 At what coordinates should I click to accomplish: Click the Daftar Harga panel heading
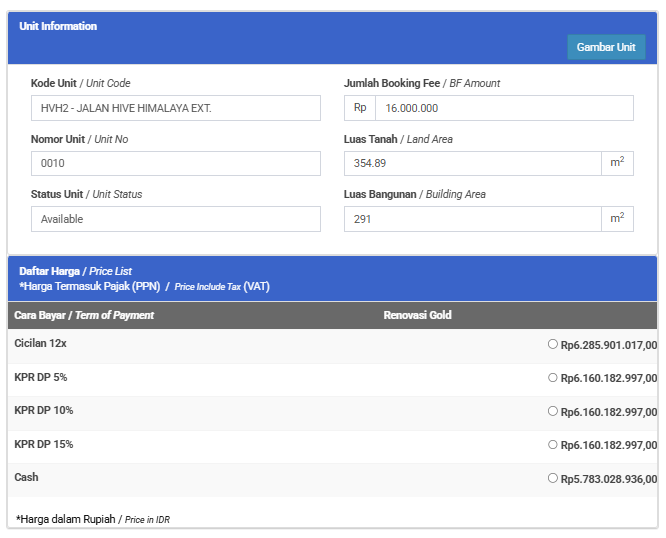click(x=75, y=271)
